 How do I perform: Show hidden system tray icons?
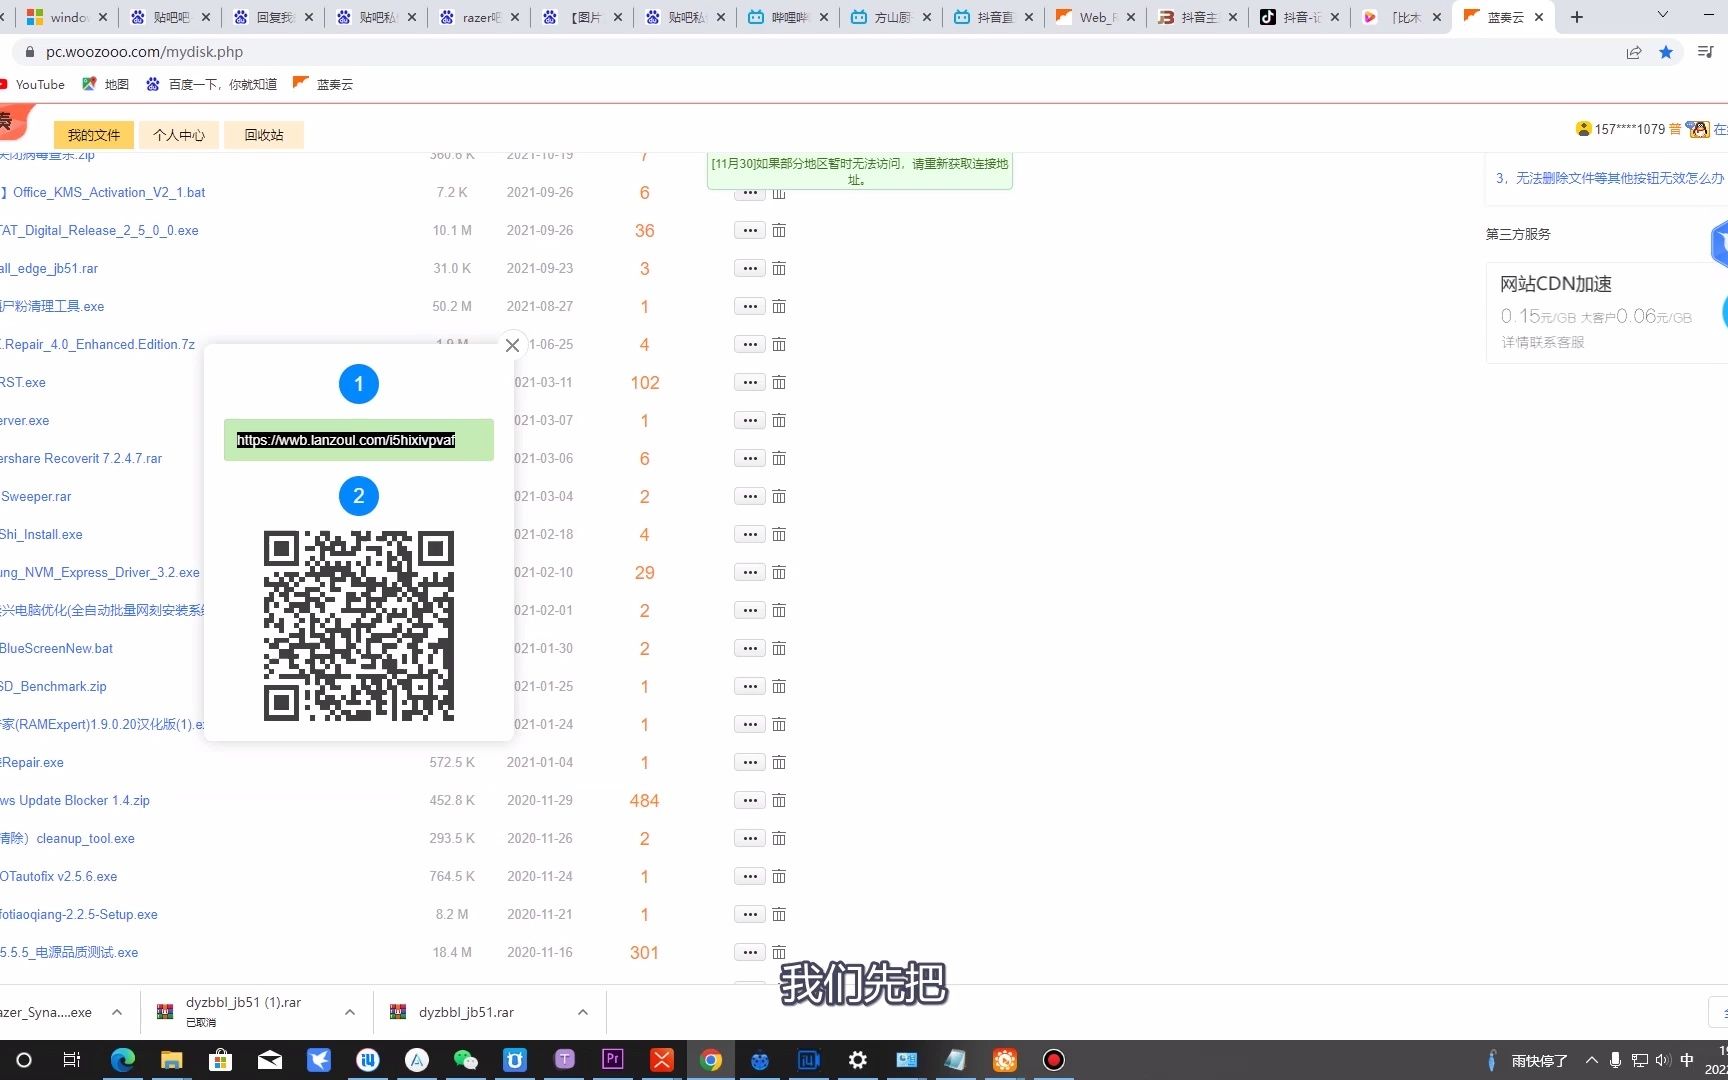[1591, 1060]
